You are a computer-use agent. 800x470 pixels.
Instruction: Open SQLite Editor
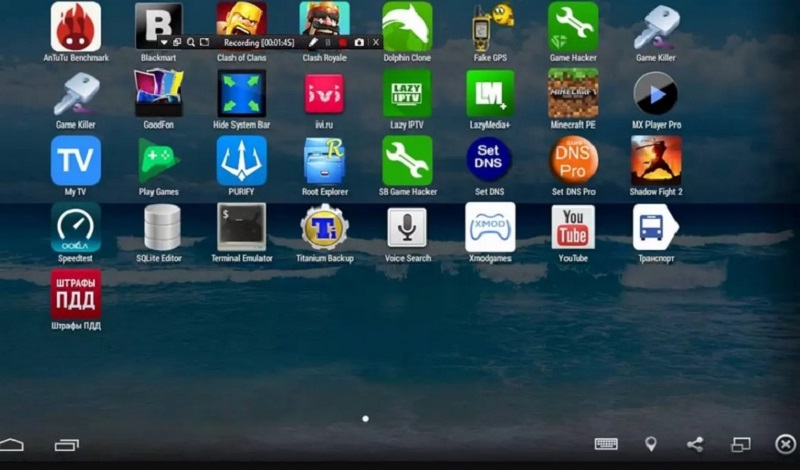(162, 227)
